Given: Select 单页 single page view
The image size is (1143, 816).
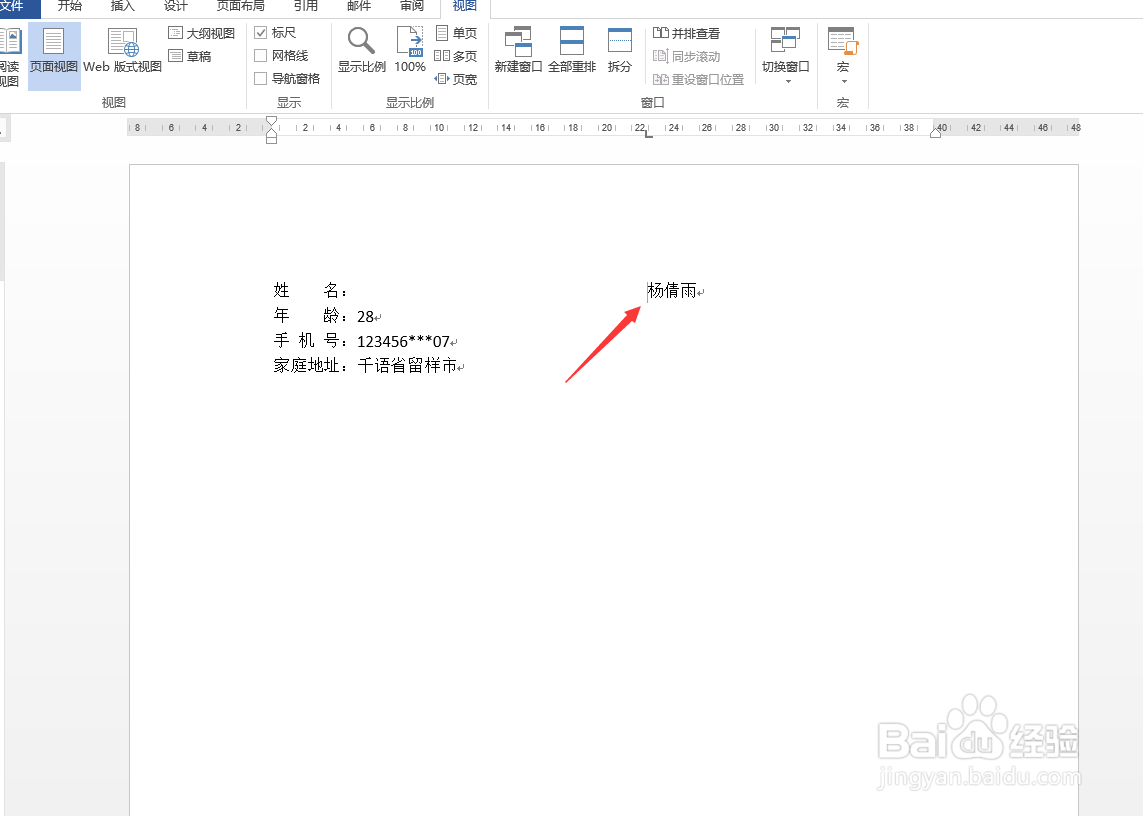Looking at the screenshot, I should [456, 32].
